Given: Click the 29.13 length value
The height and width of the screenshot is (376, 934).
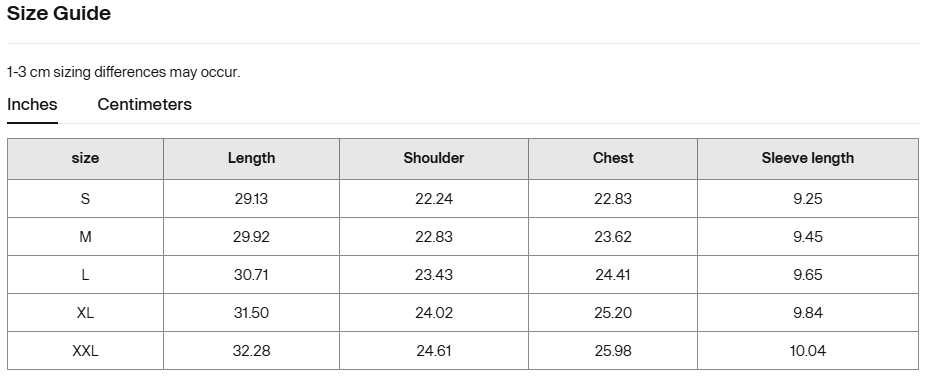Looking at the screenshot, I should point(251,198).
